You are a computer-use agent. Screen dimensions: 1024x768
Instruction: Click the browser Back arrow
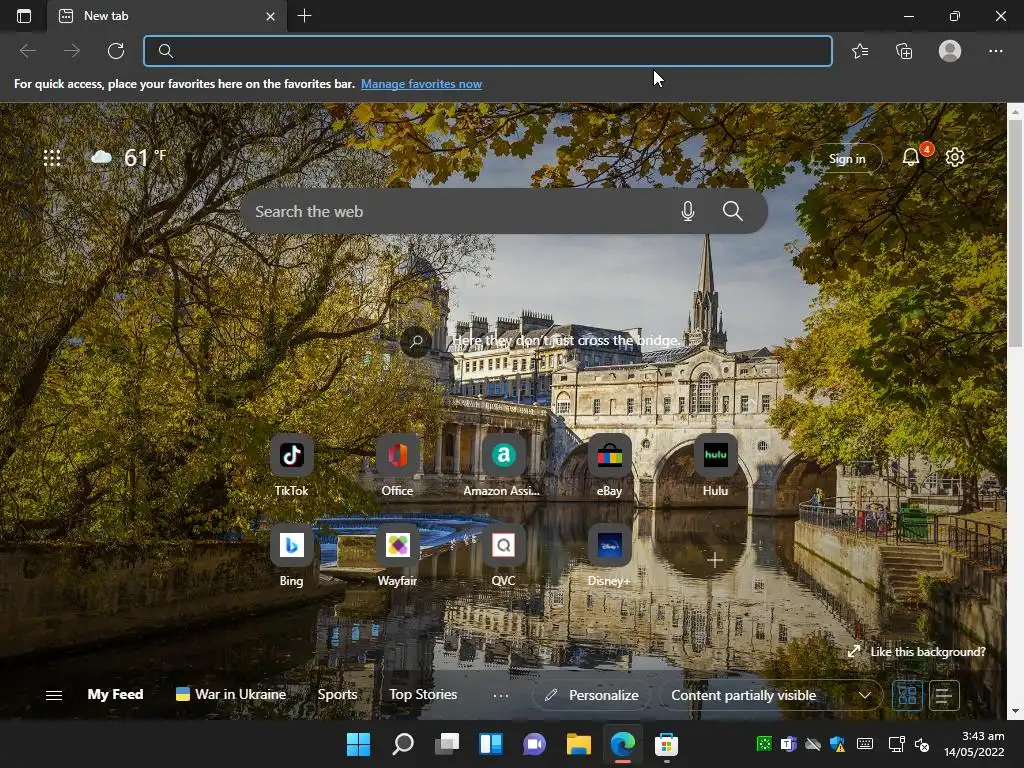(x=27, y=51)
